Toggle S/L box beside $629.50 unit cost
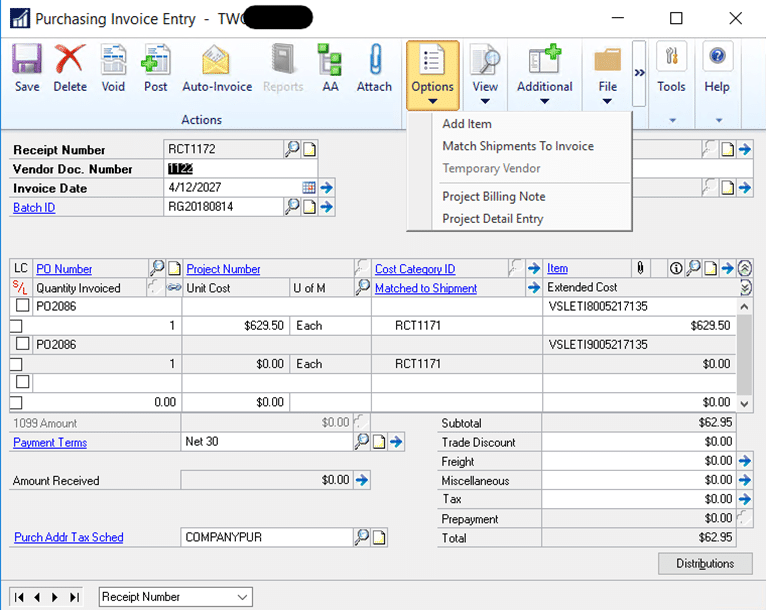Screen dimensions: 766x610 [x=16, y=326]
